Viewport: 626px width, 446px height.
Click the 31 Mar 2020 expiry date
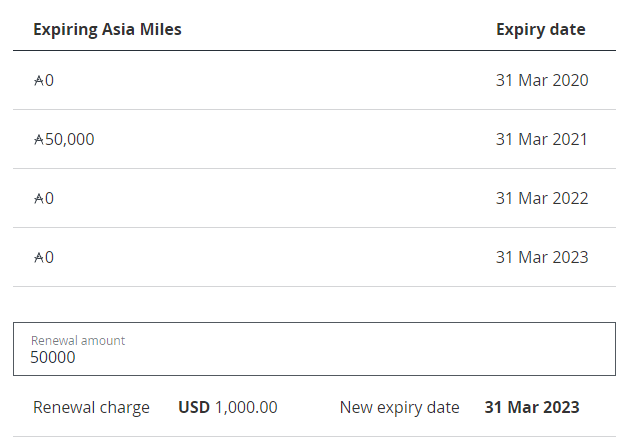(542, 80)
